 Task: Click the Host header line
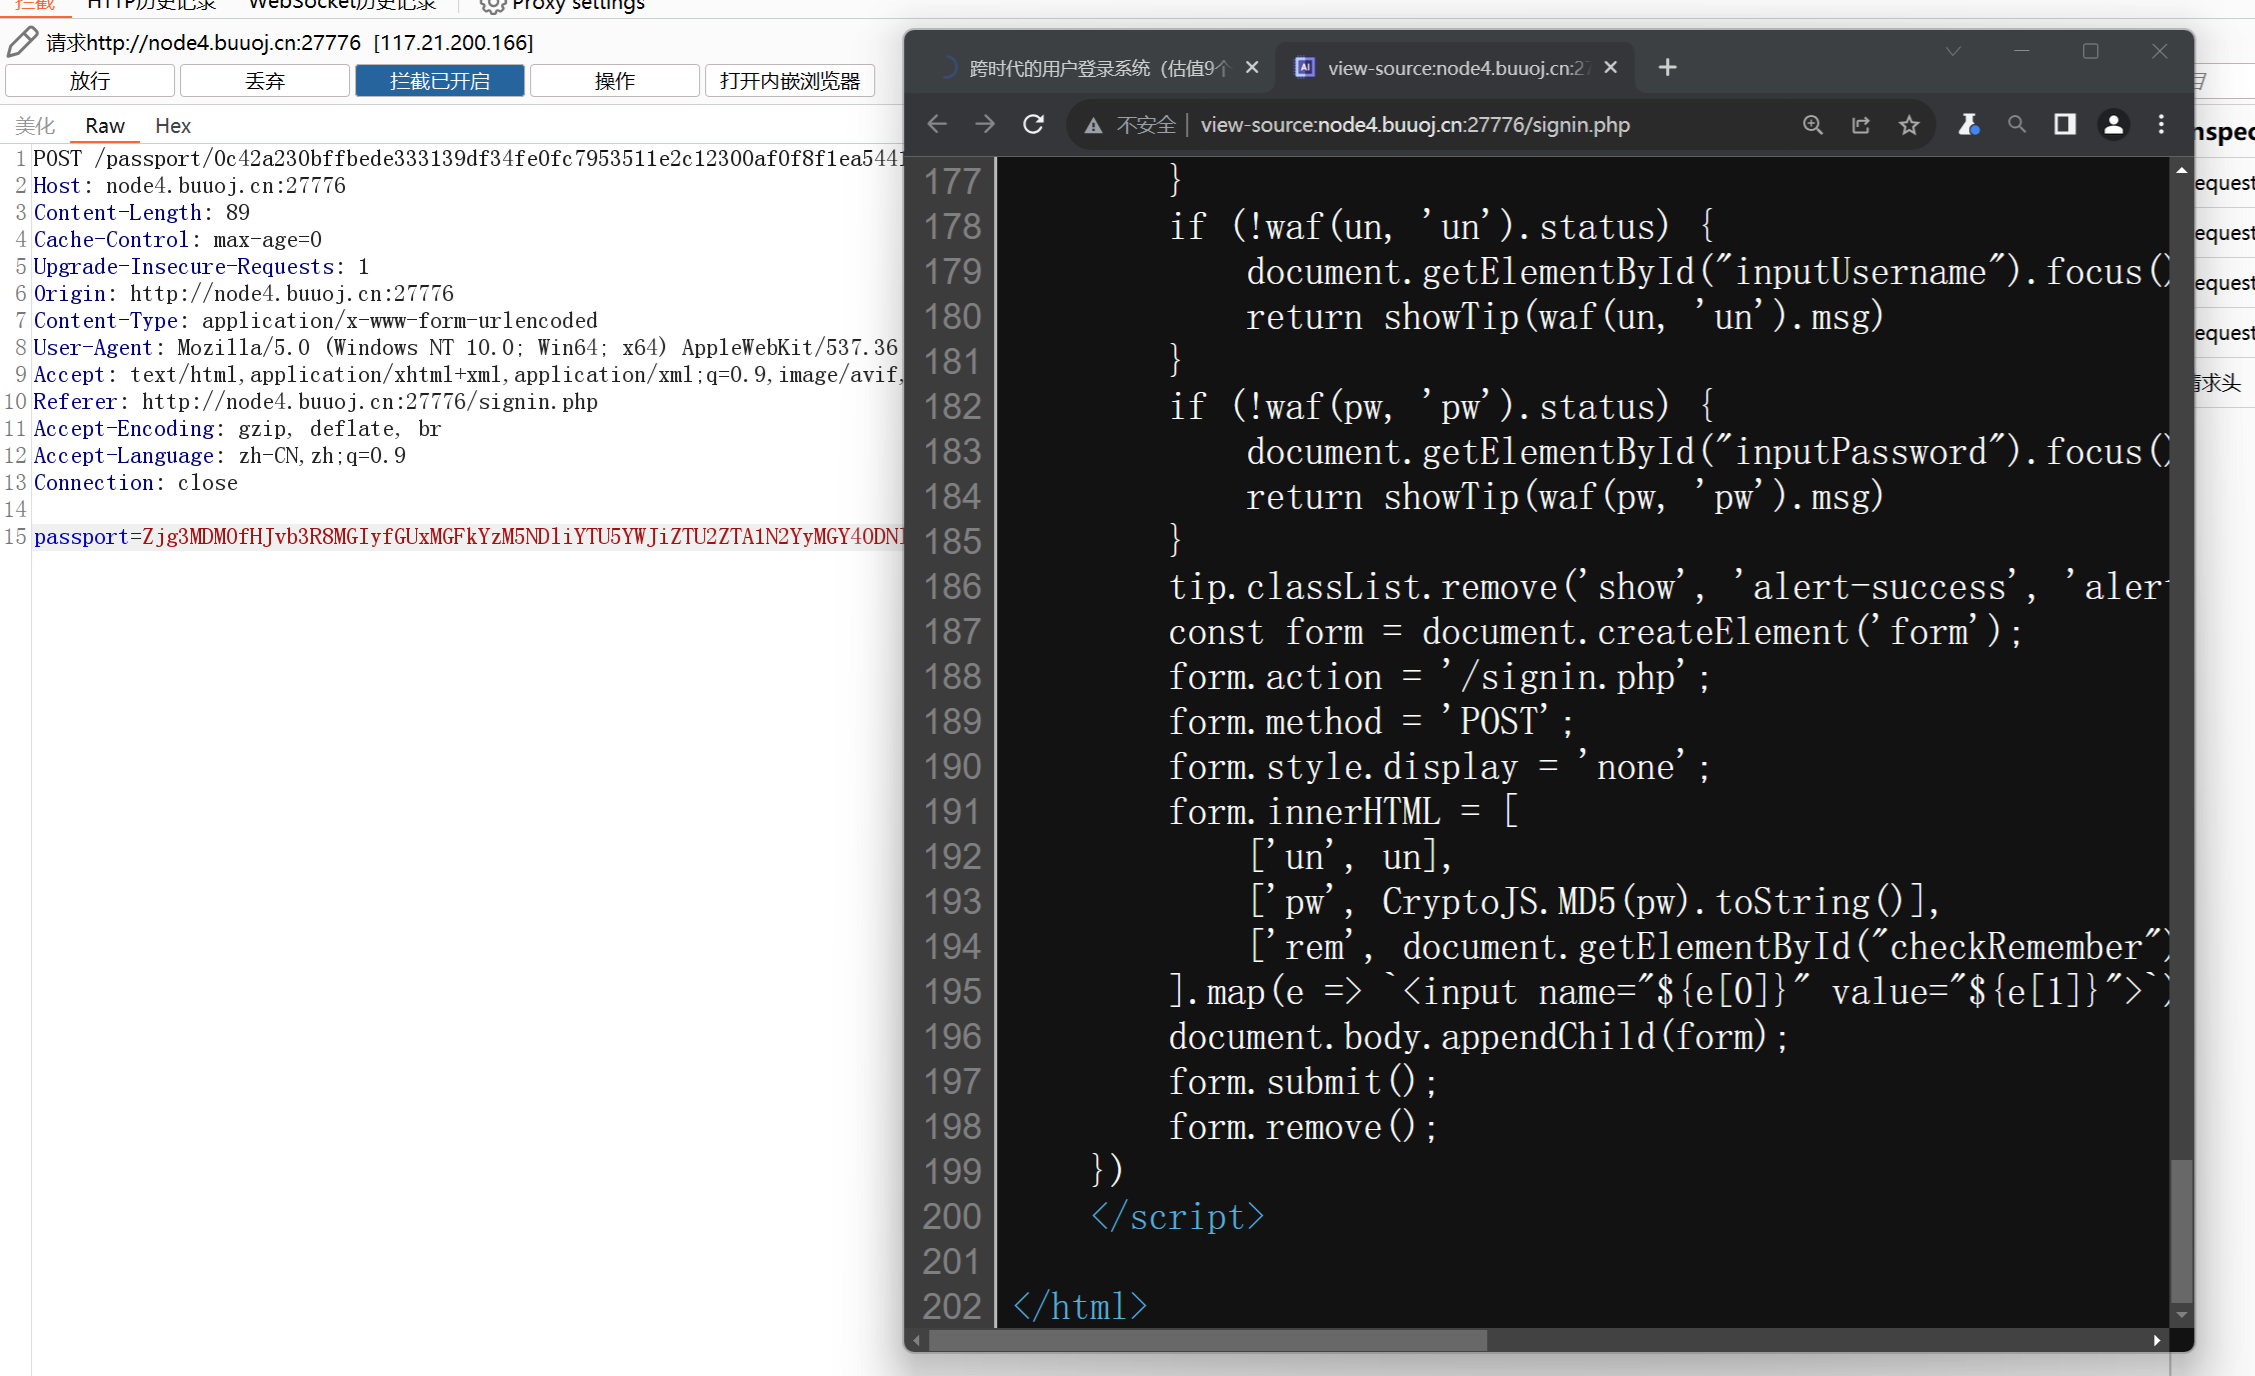[189, 186]
